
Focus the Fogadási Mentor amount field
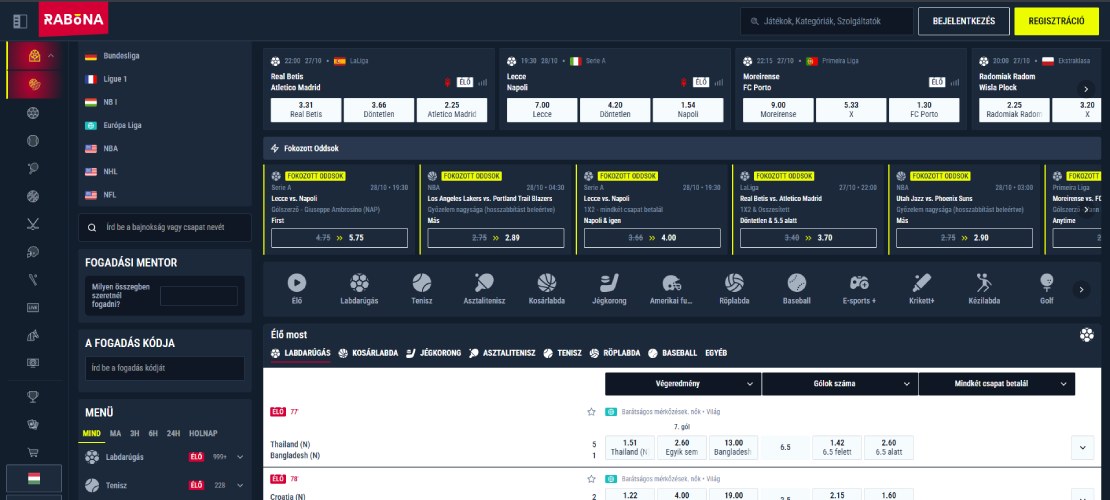[x=198, y=296]
